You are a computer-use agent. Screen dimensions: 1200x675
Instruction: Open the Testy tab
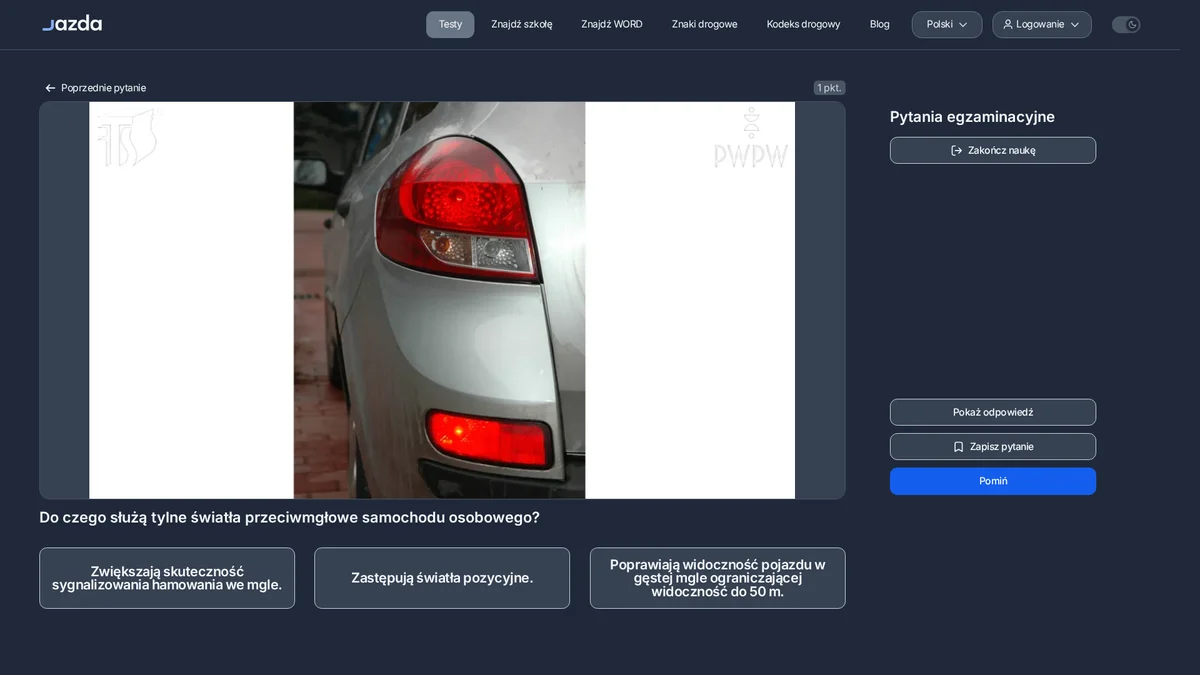pyautogui.click(x=450, y=24)
